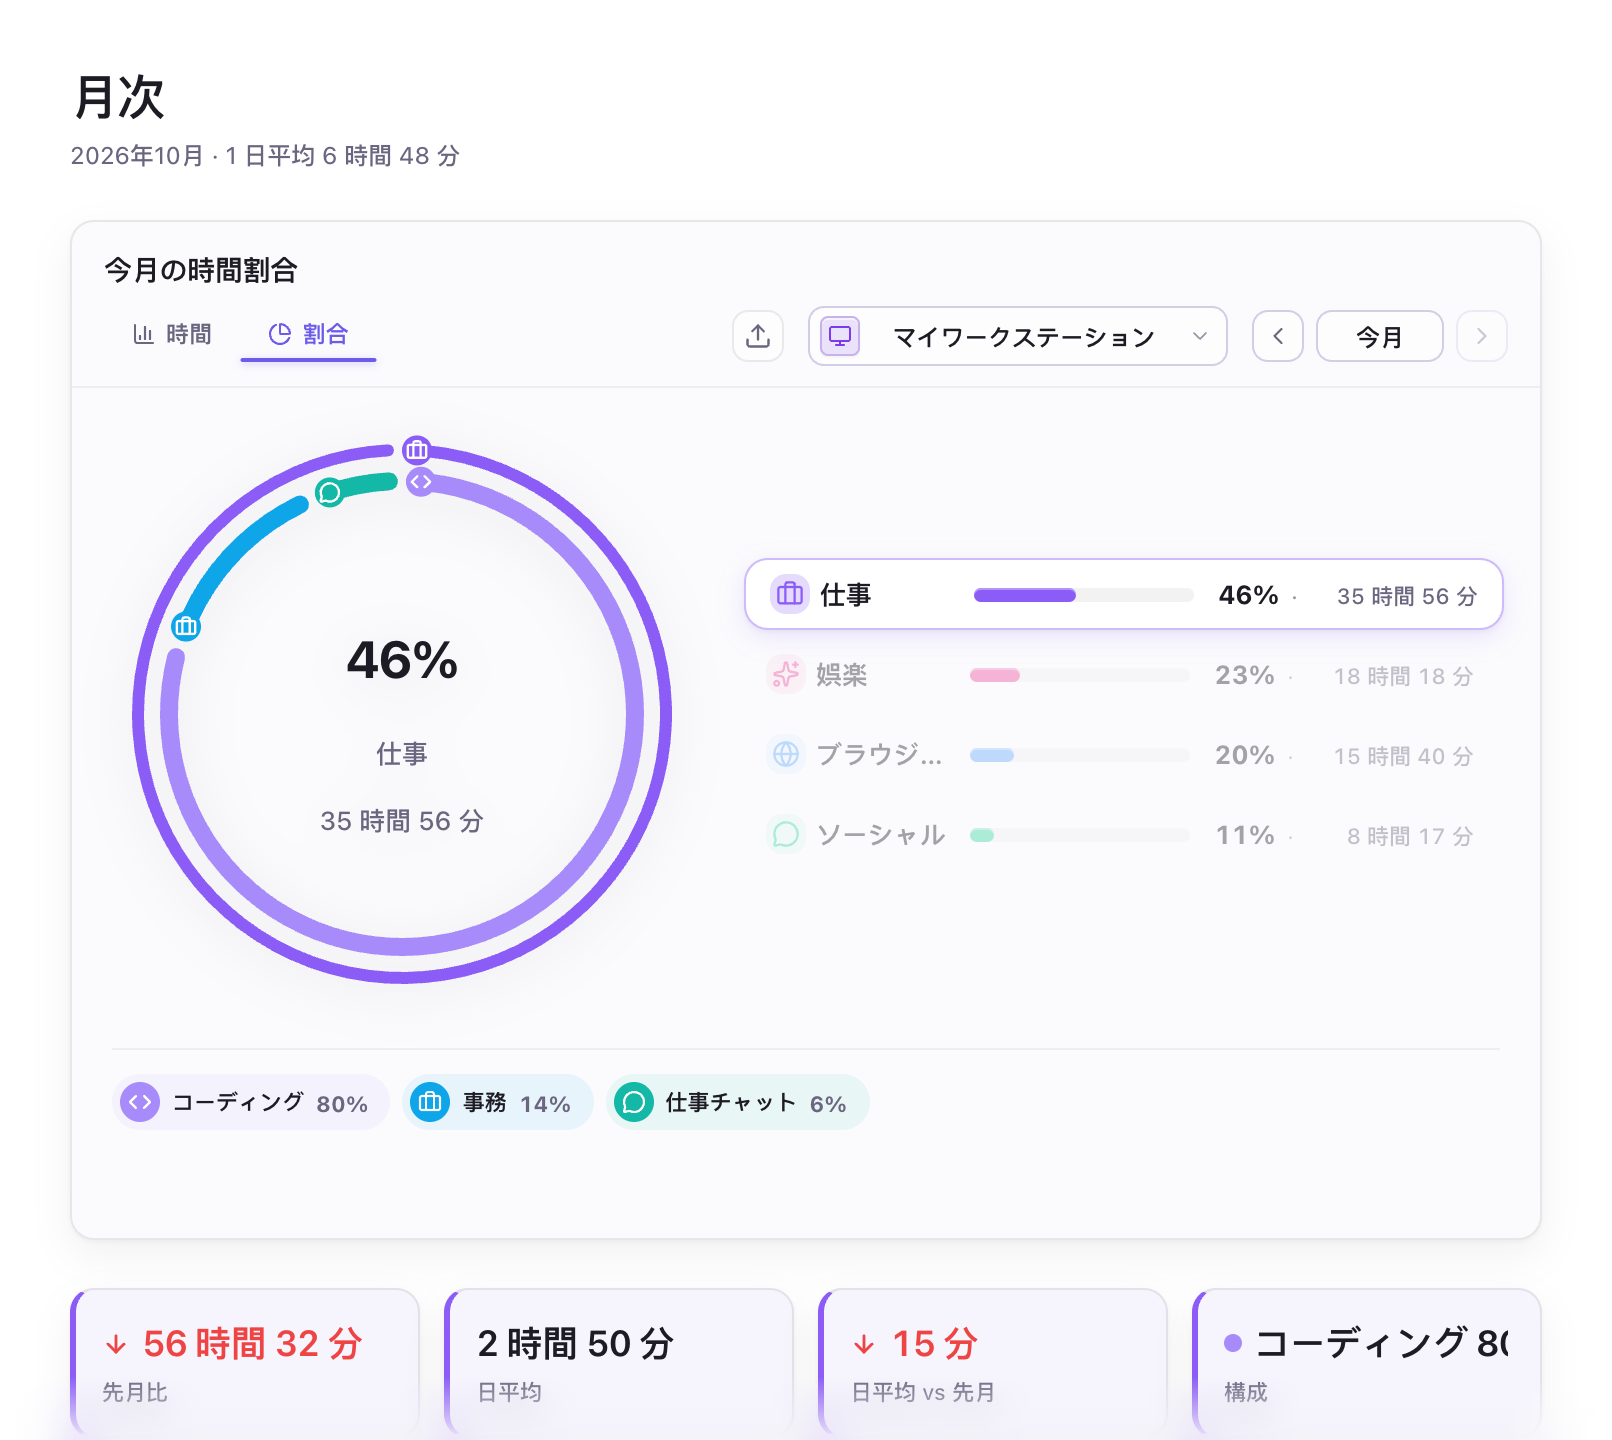Click the 18 時間 18 分 value

[1403, 676]
